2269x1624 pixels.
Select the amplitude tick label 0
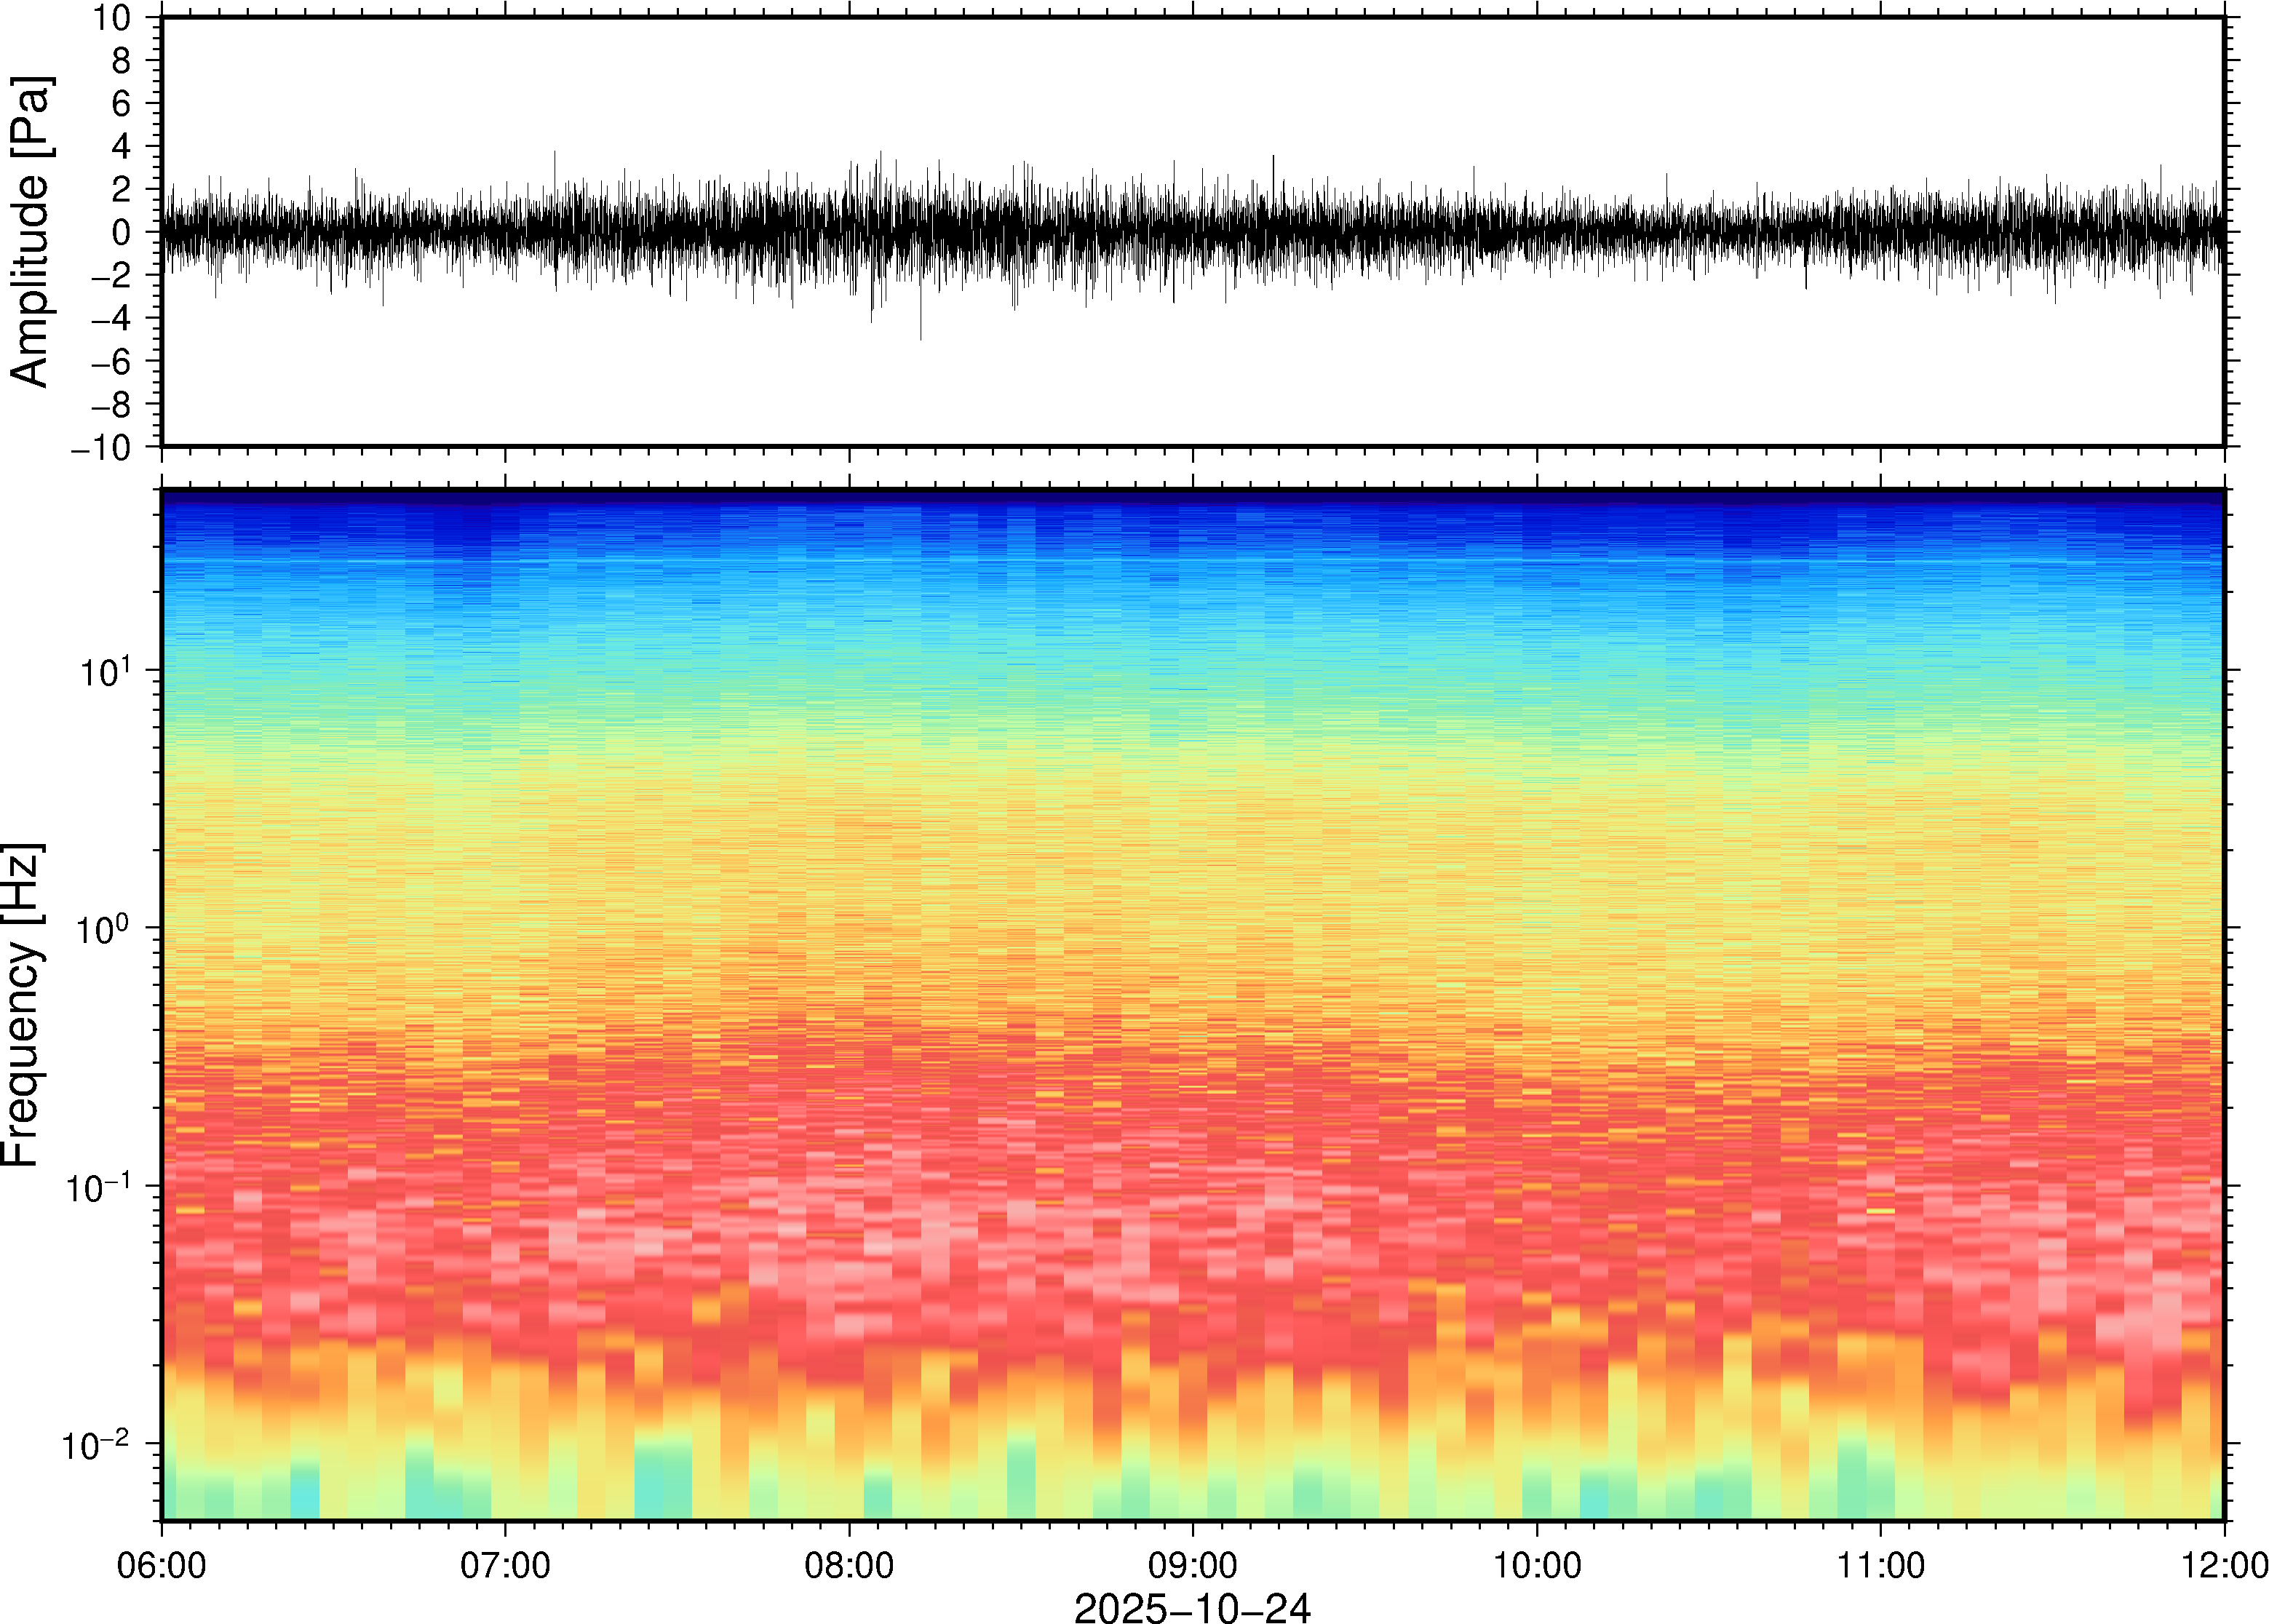click(122, 233)
